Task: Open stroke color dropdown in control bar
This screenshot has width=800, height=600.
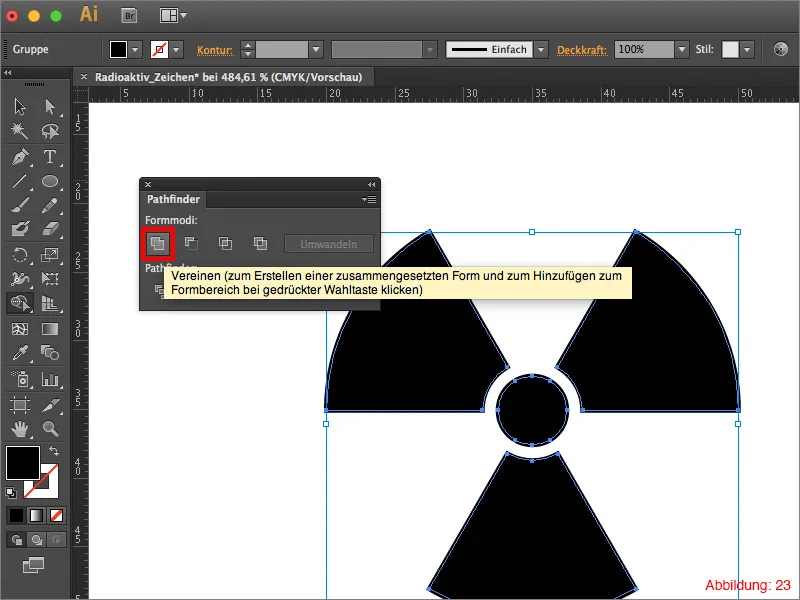Action: click(176, 49)
